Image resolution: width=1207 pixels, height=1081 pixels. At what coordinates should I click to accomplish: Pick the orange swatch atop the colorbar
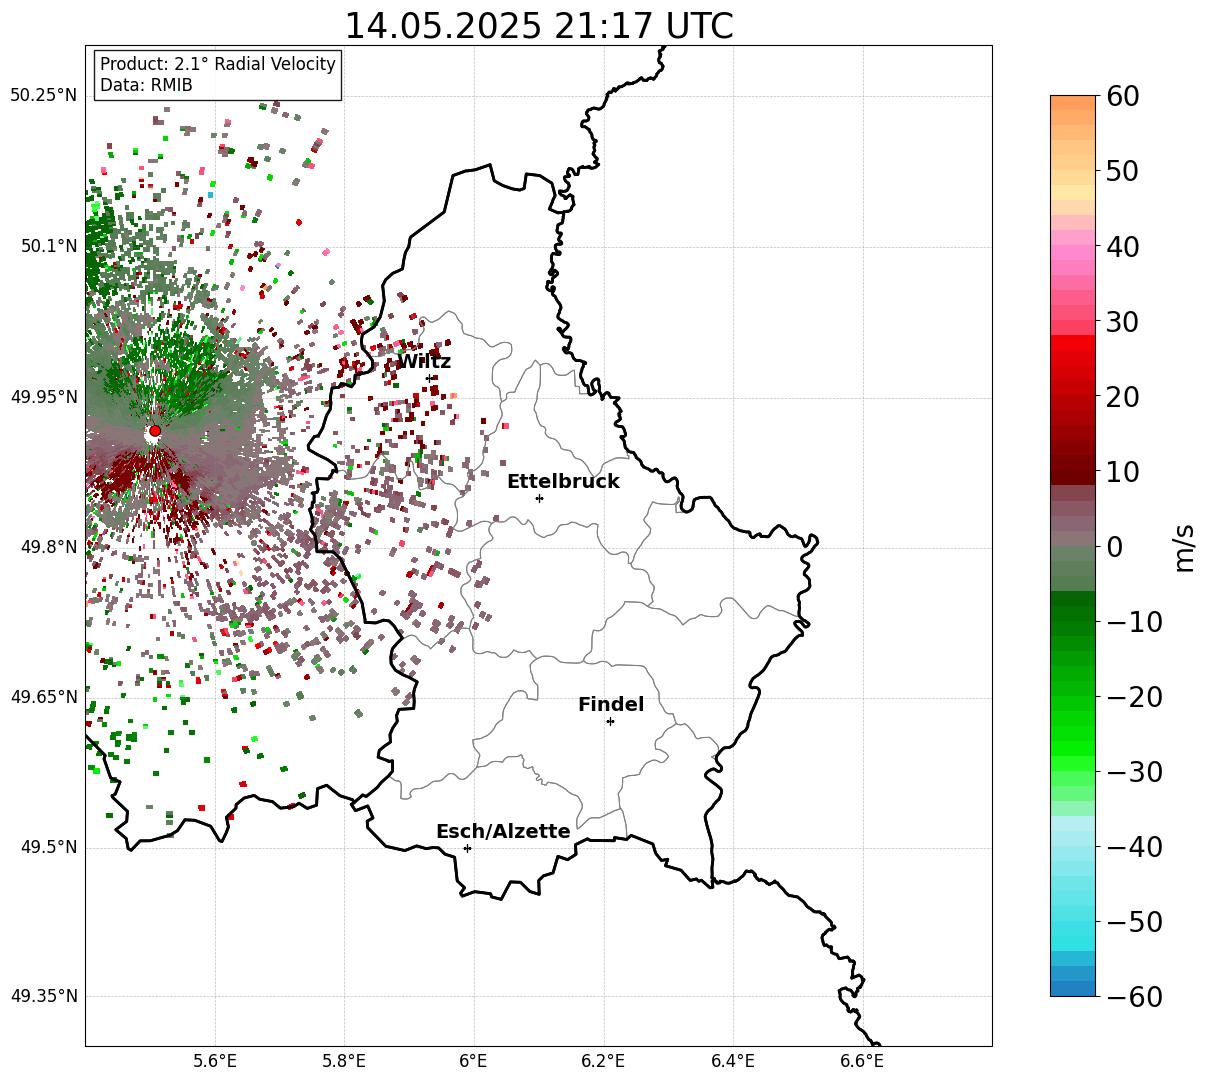tap(1073, 103)
